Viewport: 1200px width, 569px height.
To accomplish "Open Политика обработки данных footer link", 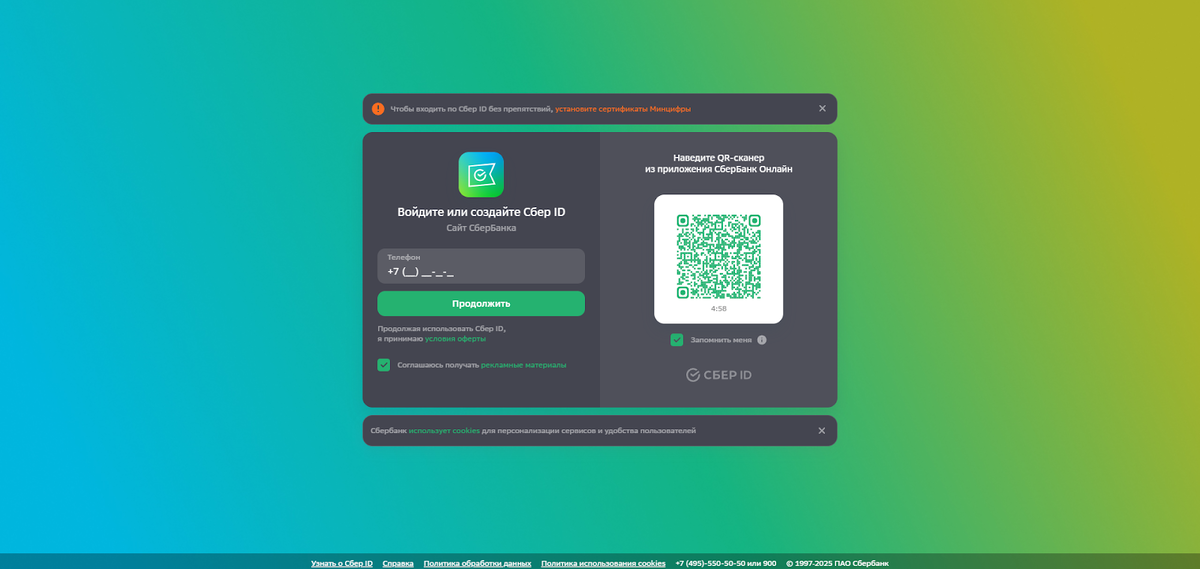I will click(477, 564).
